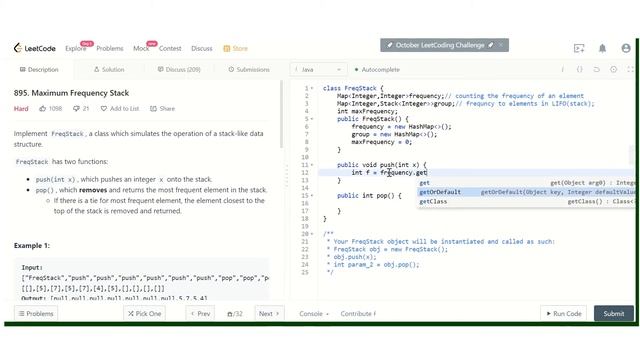Collapse the pop method fold arrow on line 15
The height and width of the screenshot is (360, 640).
[312, 196]
